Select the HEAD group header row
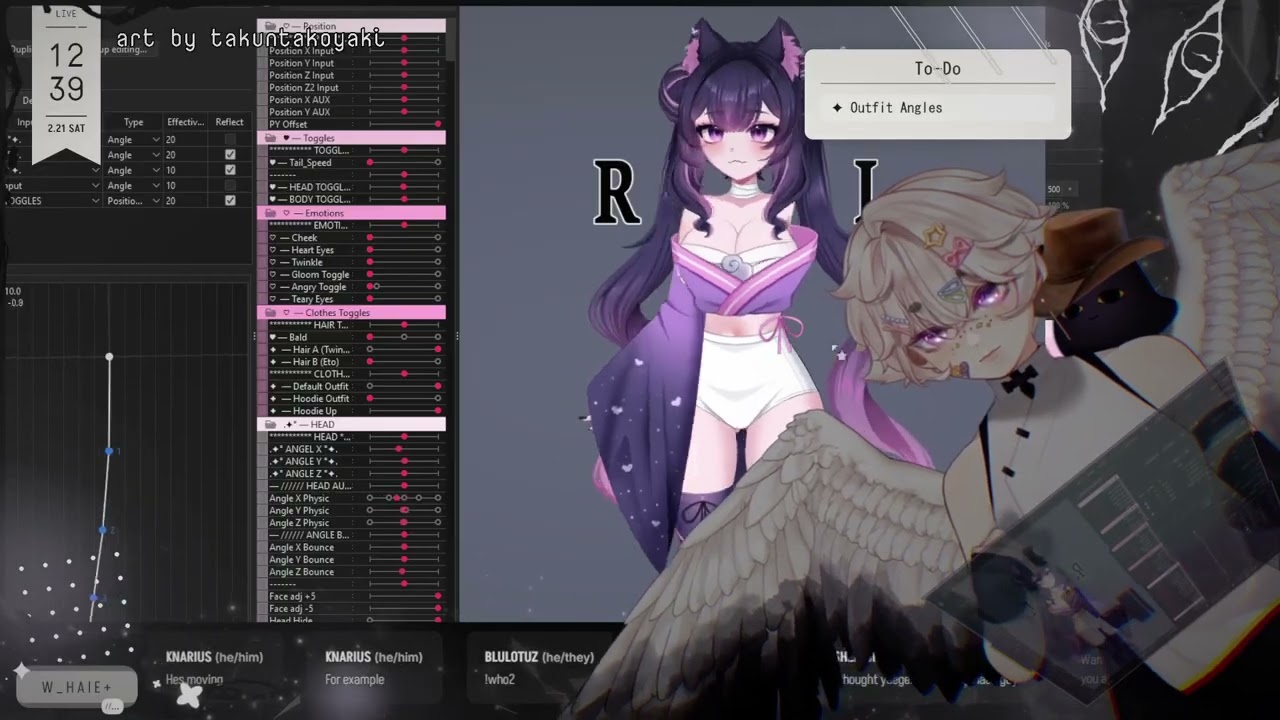 [x=352, y=424]
